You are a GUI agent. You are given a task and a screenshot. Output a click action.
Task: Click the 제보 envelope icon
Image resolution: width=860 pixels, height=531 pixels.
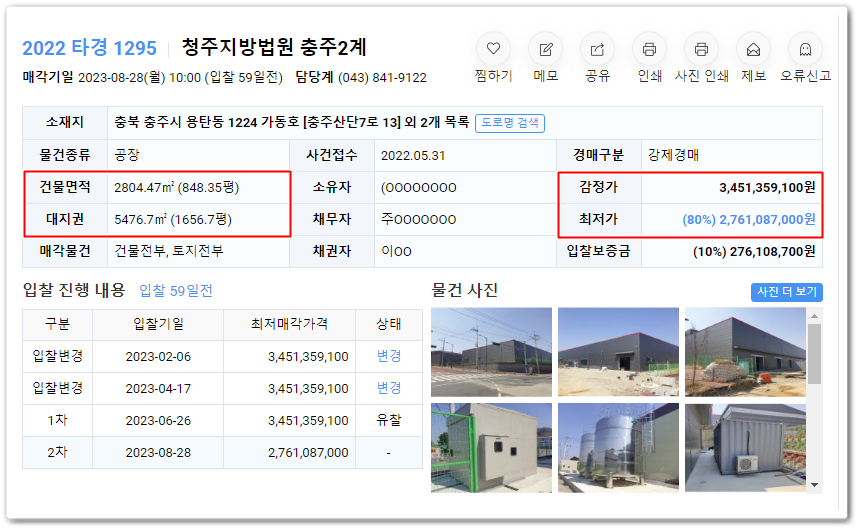753,49
